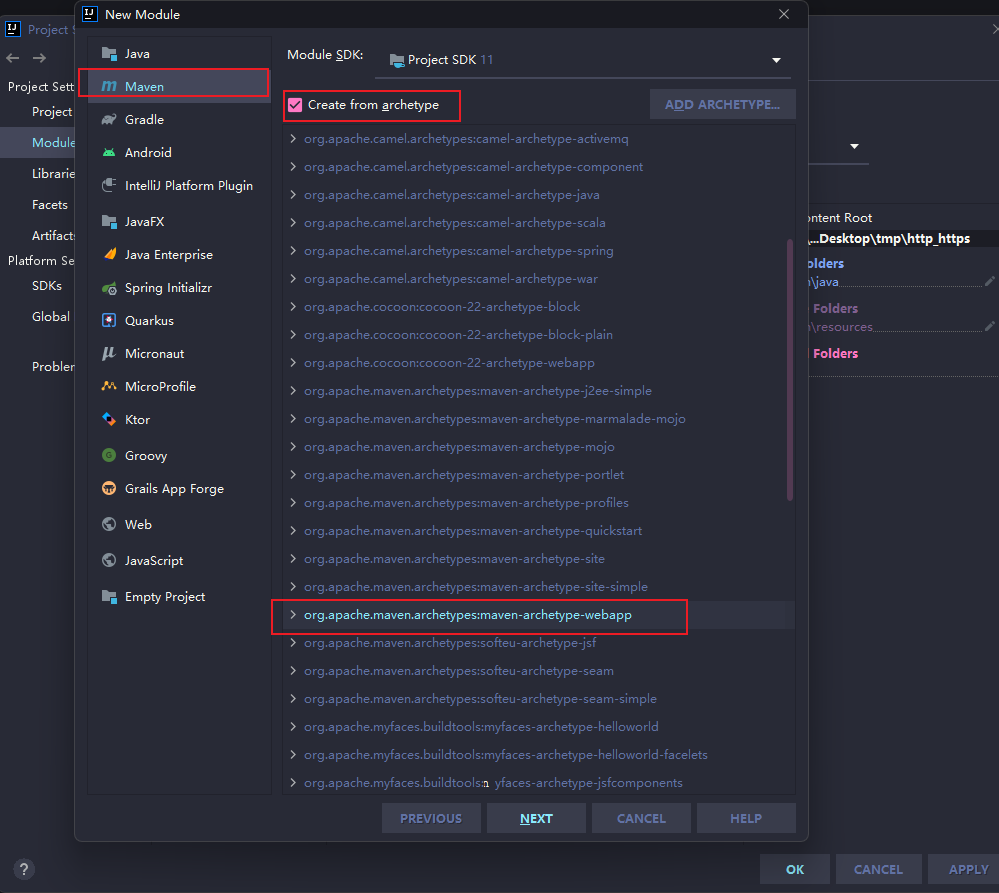Viewport: 999px width, 893px height.
Task: Click the edit pencil next to resources folder
Action: (x=989, y=326)
